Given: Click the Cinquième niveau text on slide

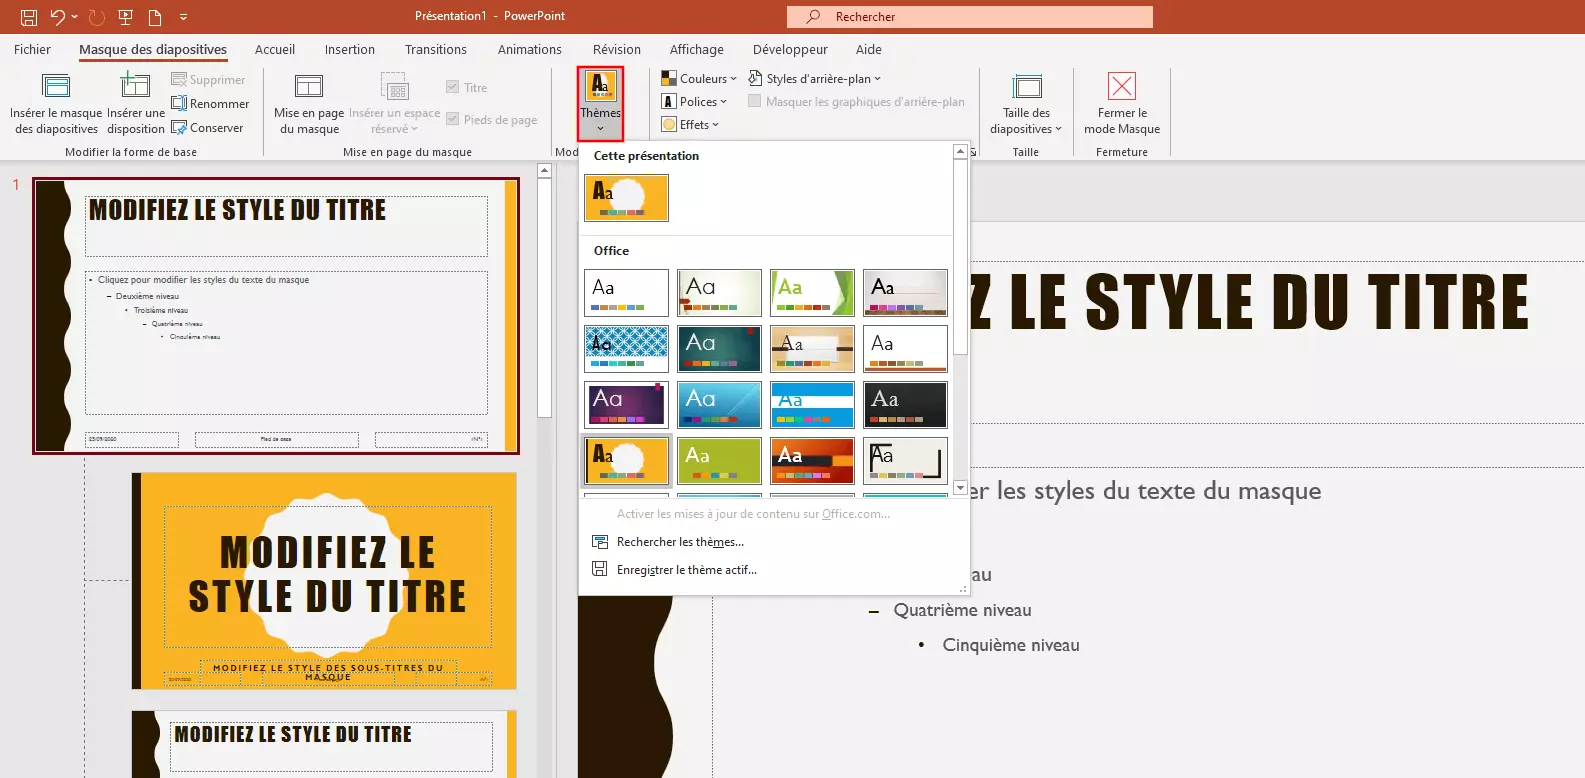Looking at the screenshot, I should 1011,645.
